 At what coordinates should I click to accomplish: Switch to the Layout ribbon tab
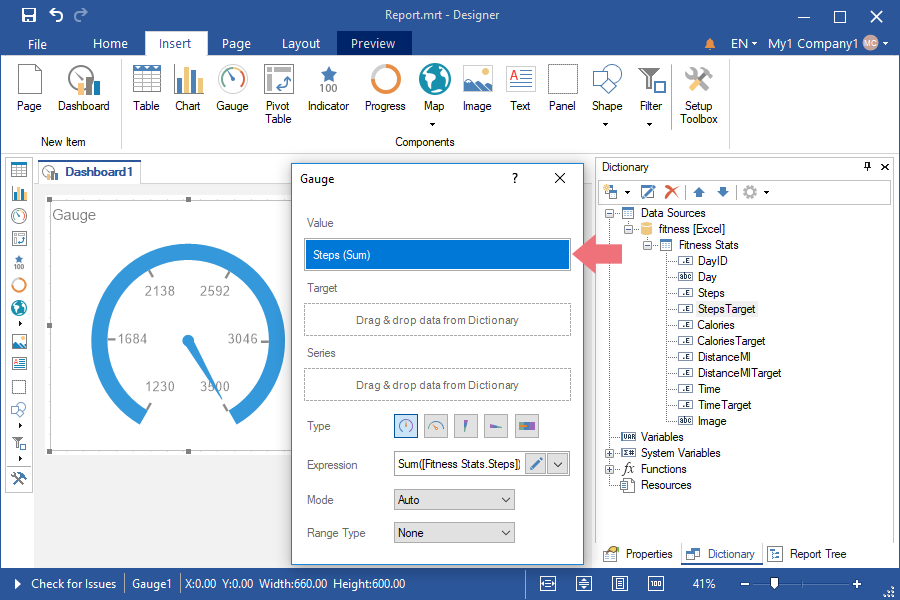301,44
